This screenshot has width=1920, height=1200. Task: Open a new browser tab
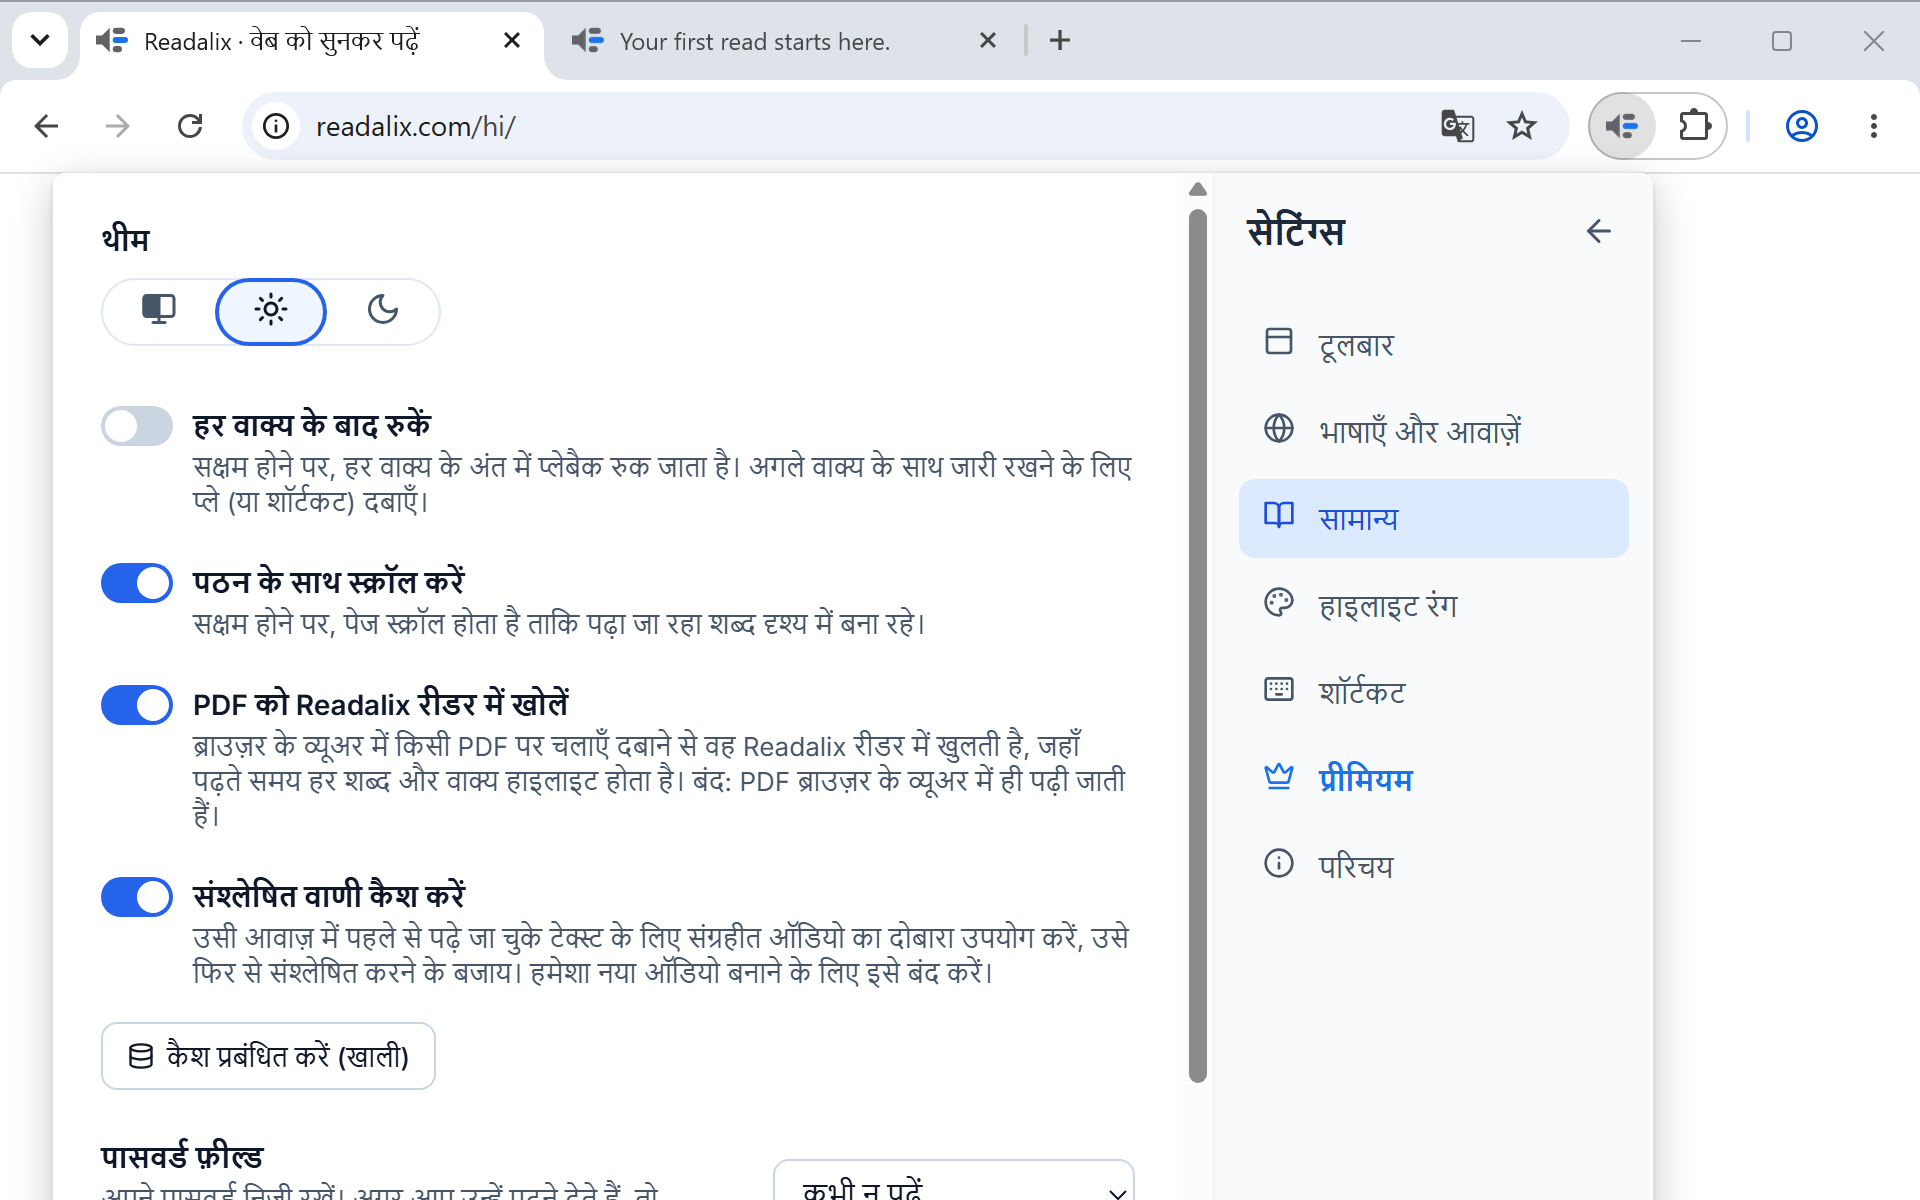pyautogui.click(x=1060, y=41)
